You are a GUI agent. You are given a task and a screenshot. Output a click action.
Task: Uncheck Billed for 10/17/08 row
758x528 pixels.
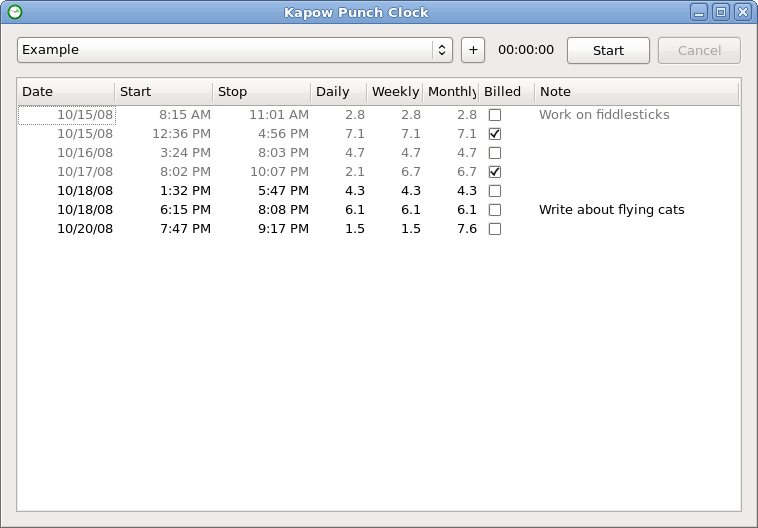(495, 172)
